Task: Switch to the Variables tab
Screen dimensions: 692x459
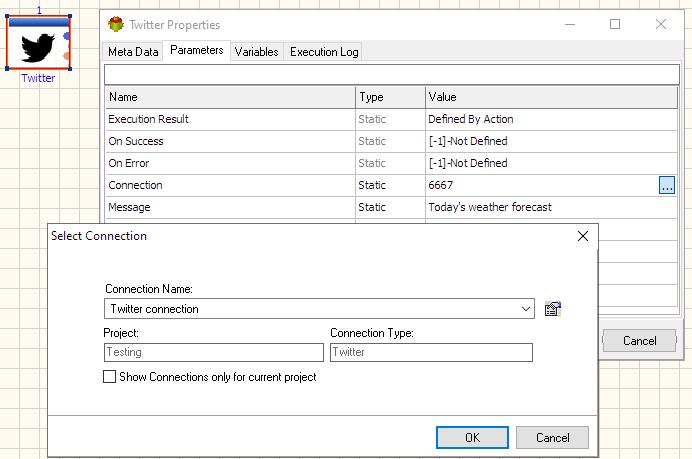Action: point(256,52)
